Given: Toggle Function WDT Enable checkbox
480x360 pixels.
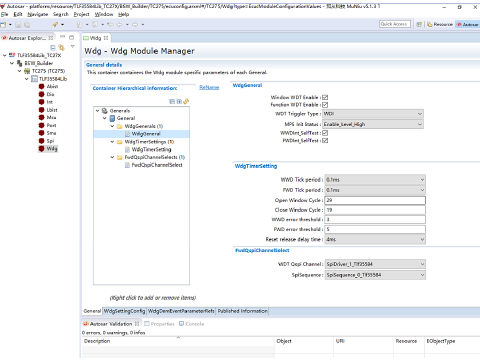Looking at the screenshot, I should pos(325,105).
